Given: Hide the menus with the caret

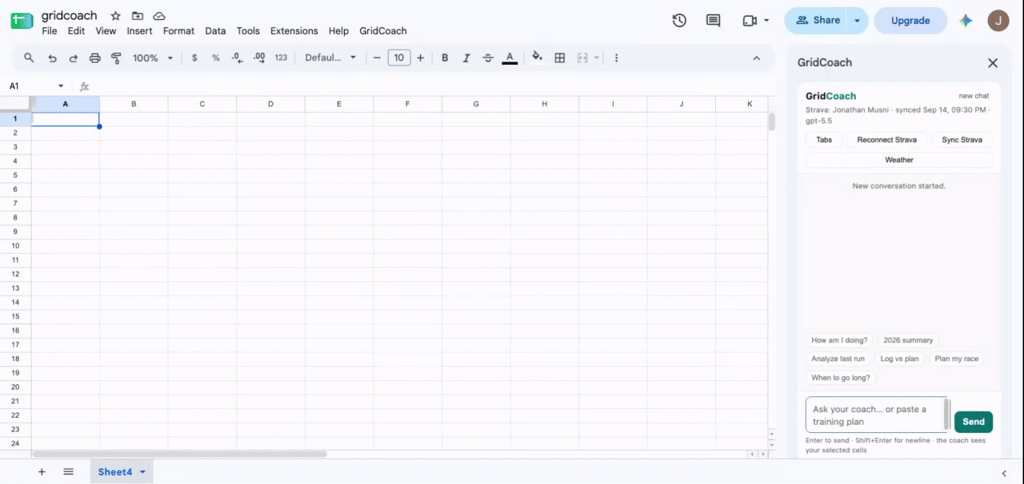Looking at the screenshot, I should (756, 58).
